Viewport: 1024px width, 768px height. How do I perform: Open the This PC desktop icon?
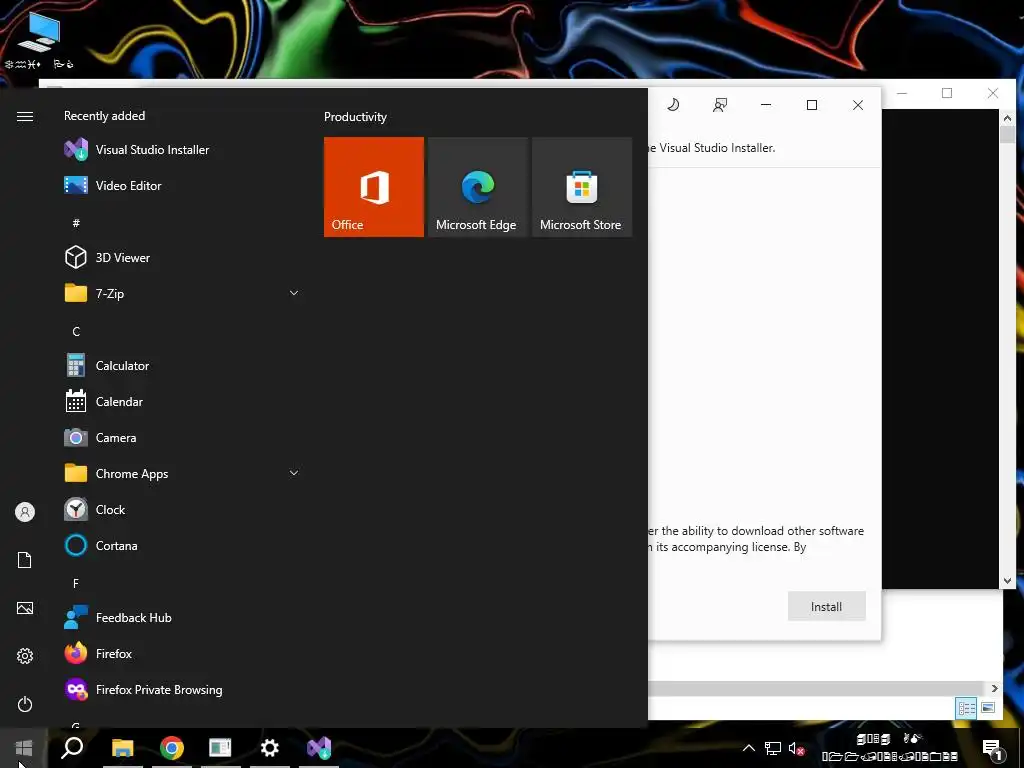pyautogui.click(x=39, y=39)
